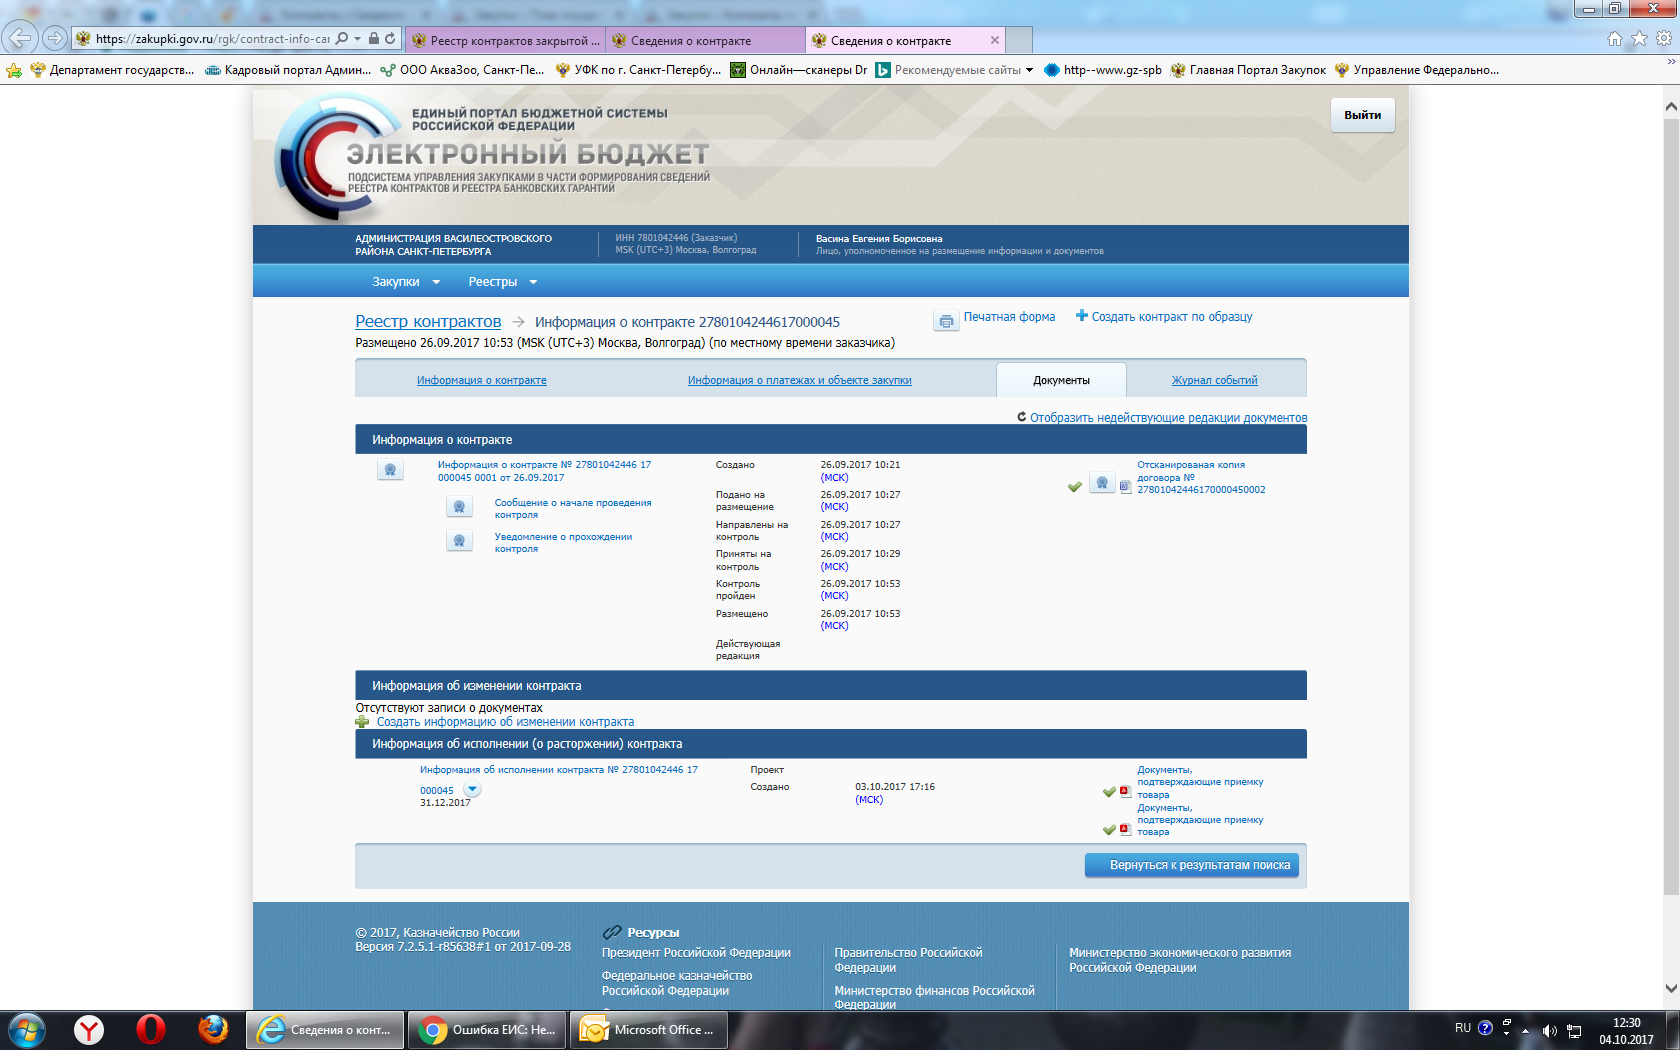Viewport: 1680px width, 1050px height.
Task: Click the signature icon beside Отсканированная копия договора
Action: point(1102,484)
